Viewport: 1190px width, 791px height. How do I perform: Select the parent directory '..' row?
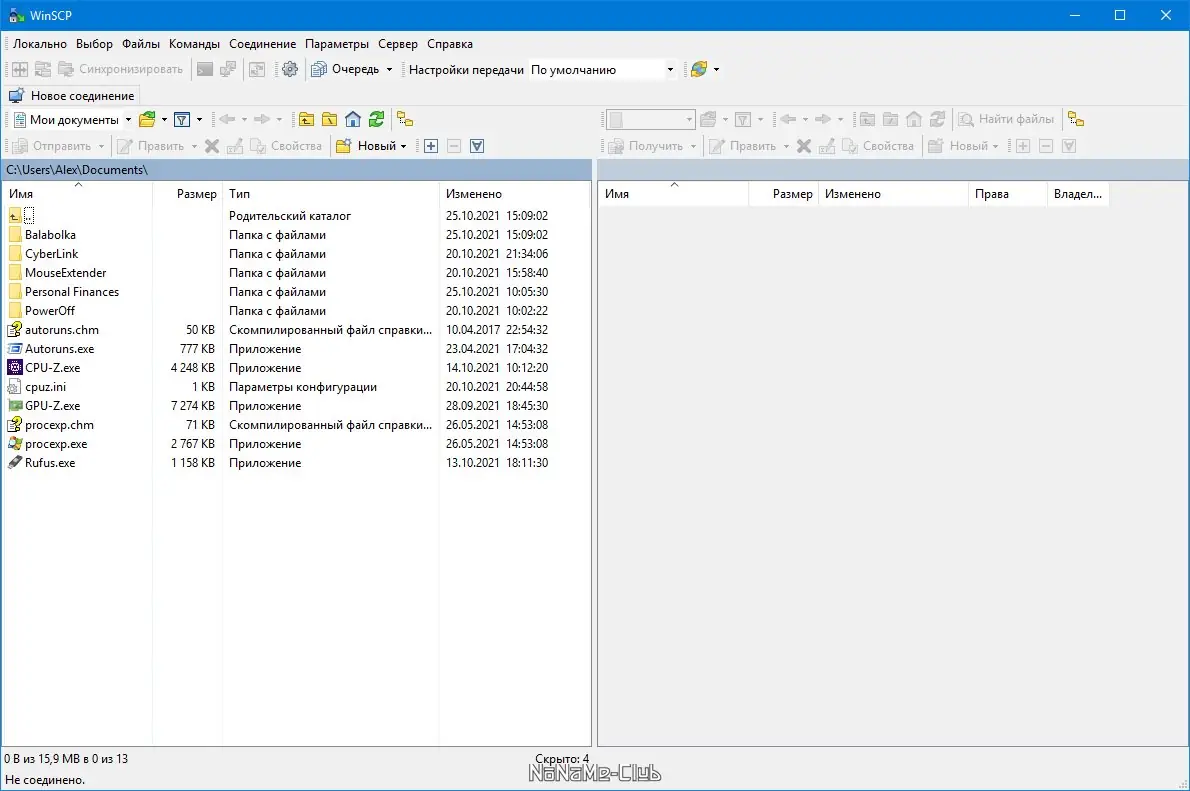coord(29,216)
